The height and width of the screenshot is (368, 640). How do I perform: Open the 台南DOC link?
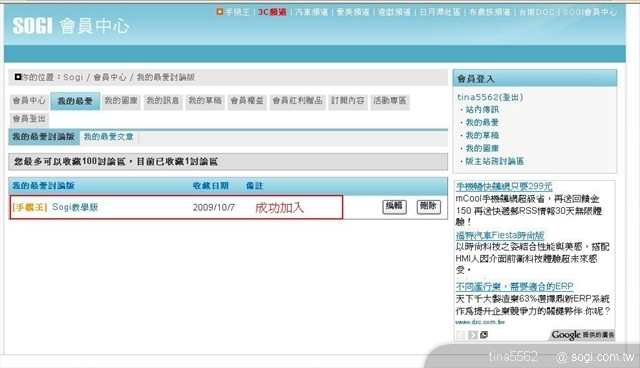click(536, 12)
